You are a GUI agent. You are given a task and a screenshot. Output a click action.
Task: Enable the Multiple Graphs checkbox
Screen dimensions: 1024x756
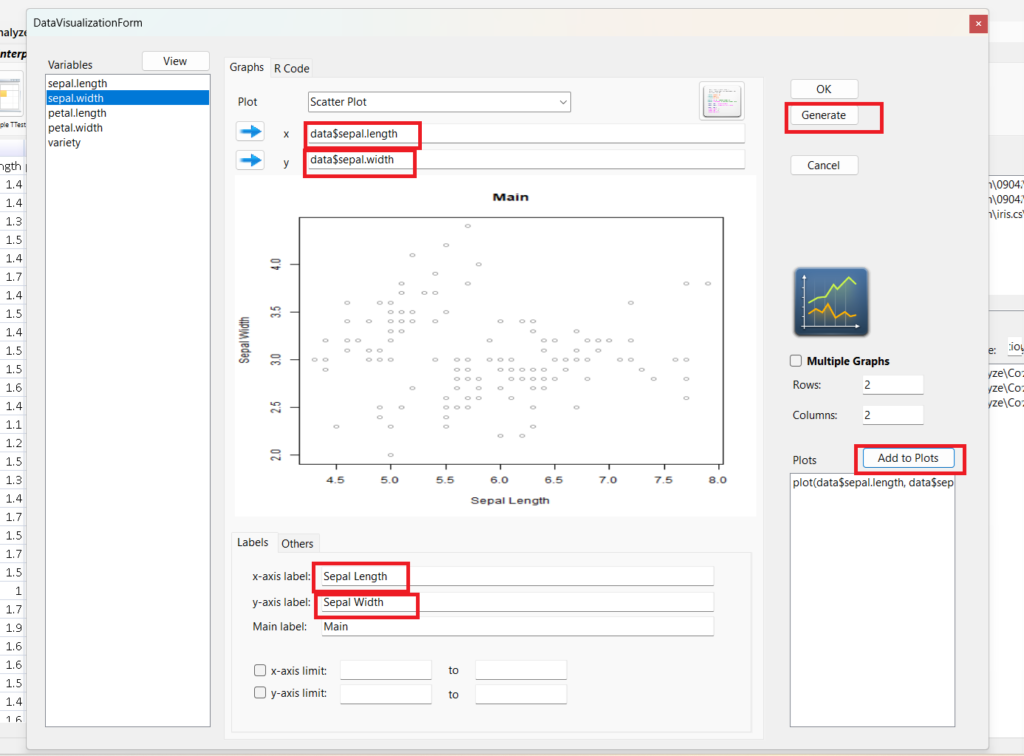tap(797, 361)
